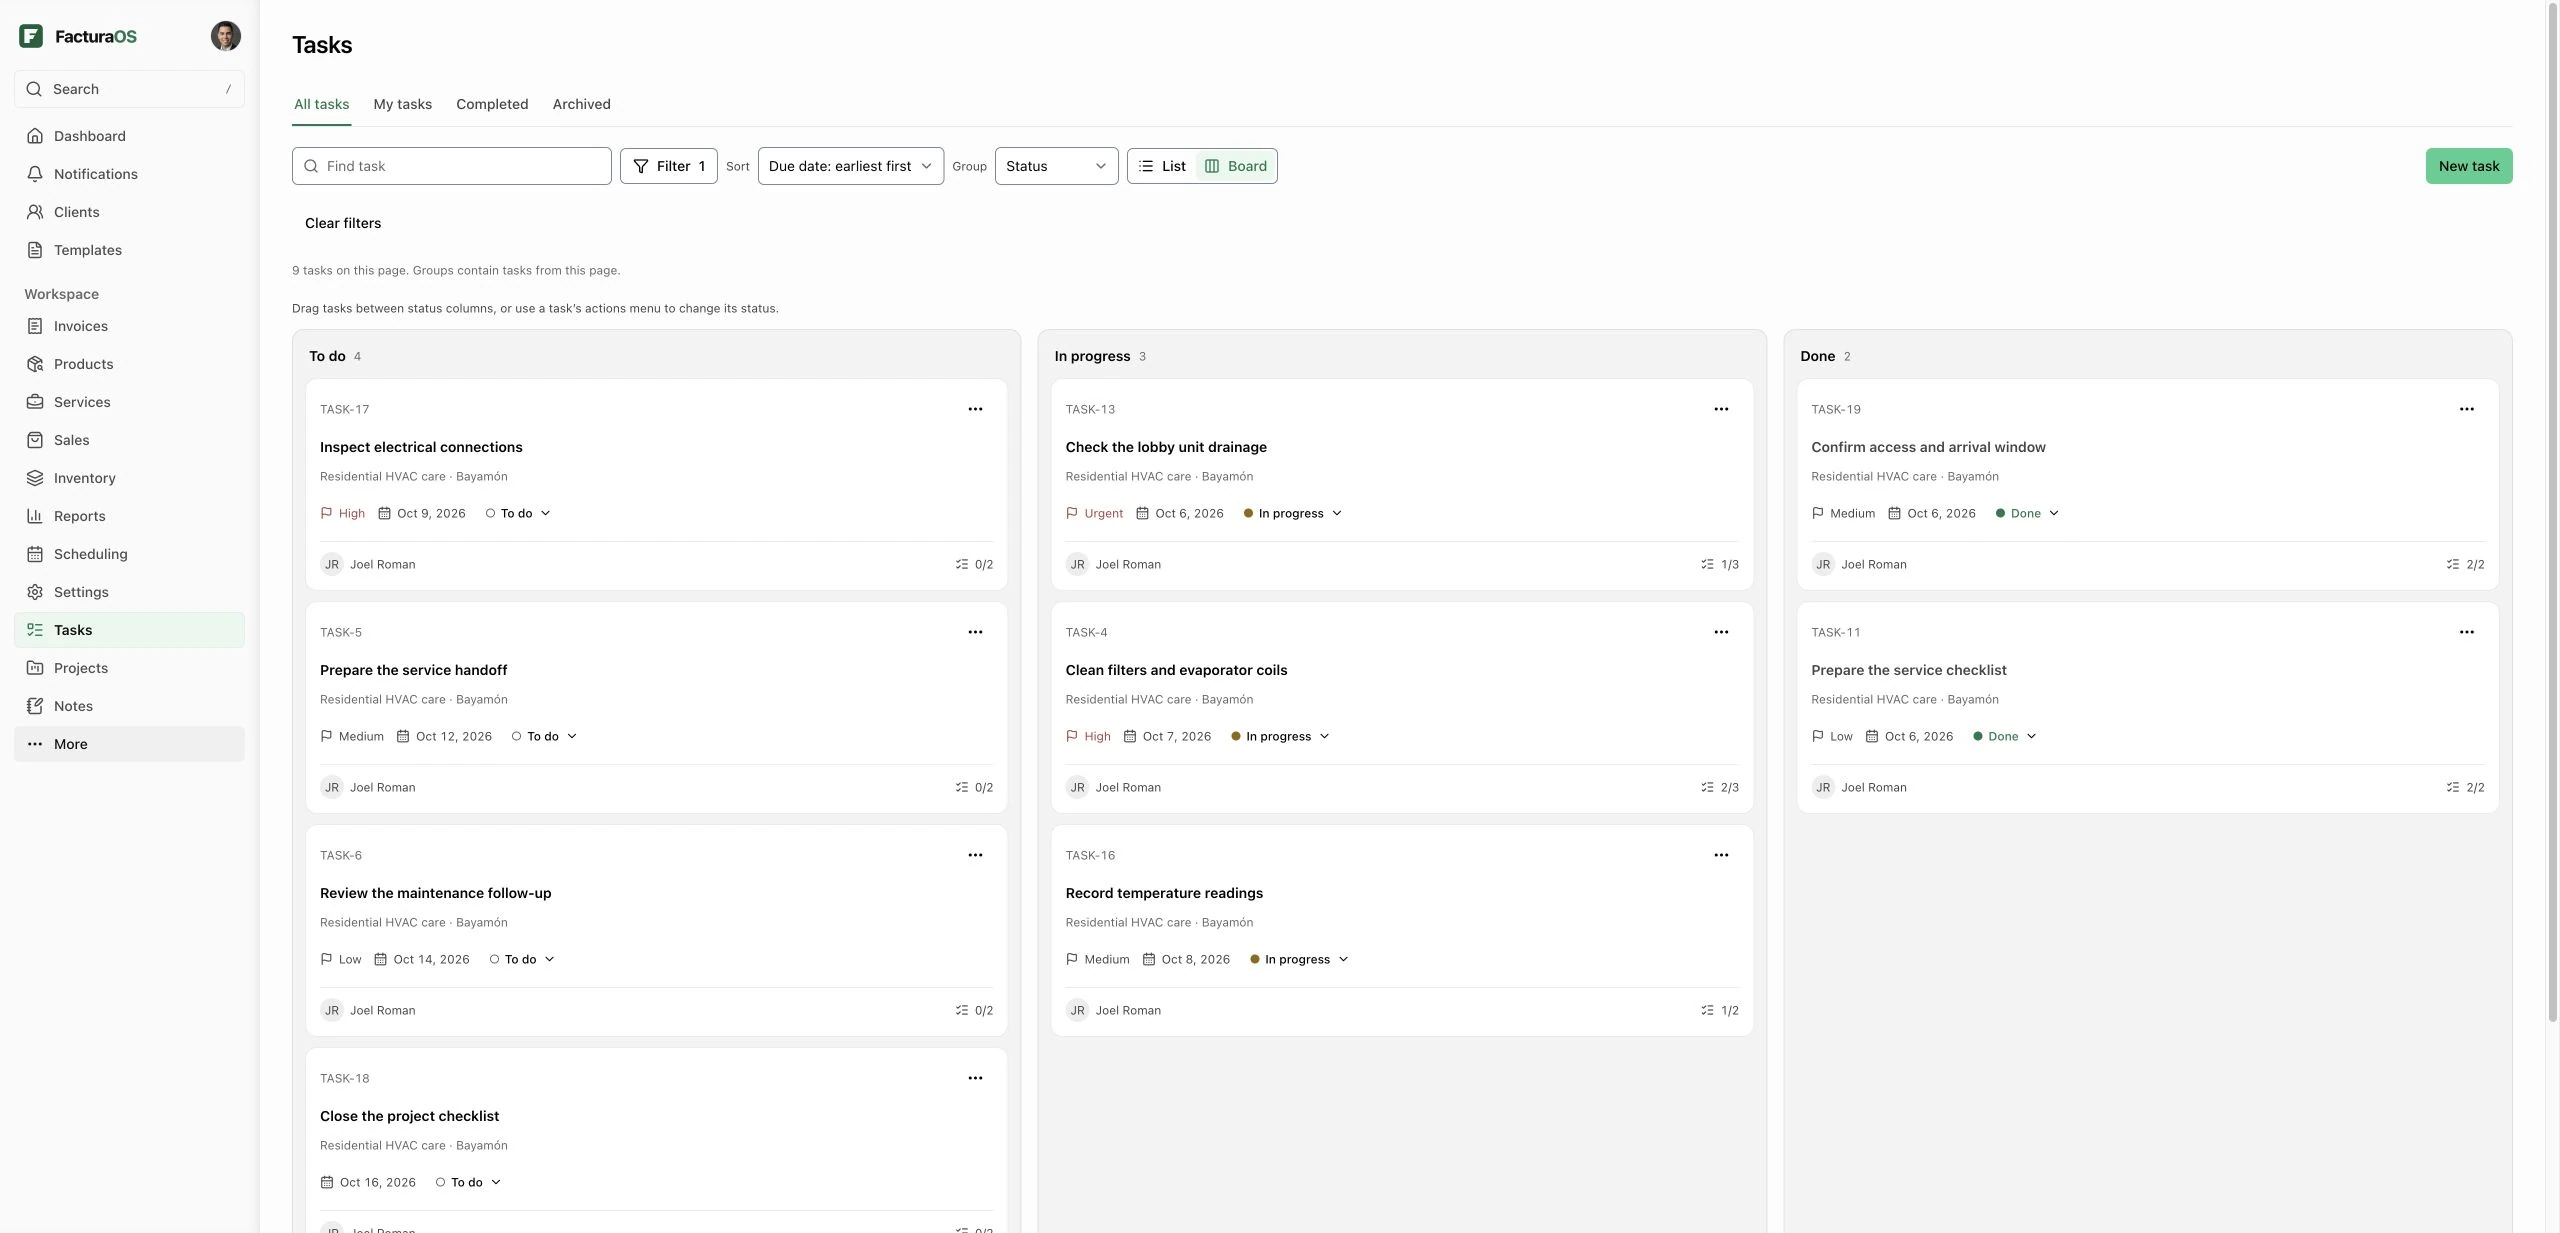Expand Done status on Prepare the service checklist
This screenshot has width=2560, height=1233.
click(x=2004, y=736)
